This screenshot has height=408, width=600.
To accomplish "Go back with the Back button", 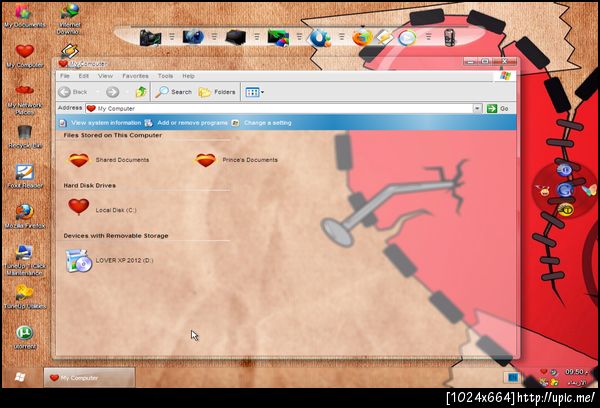I will click(73, 92).
